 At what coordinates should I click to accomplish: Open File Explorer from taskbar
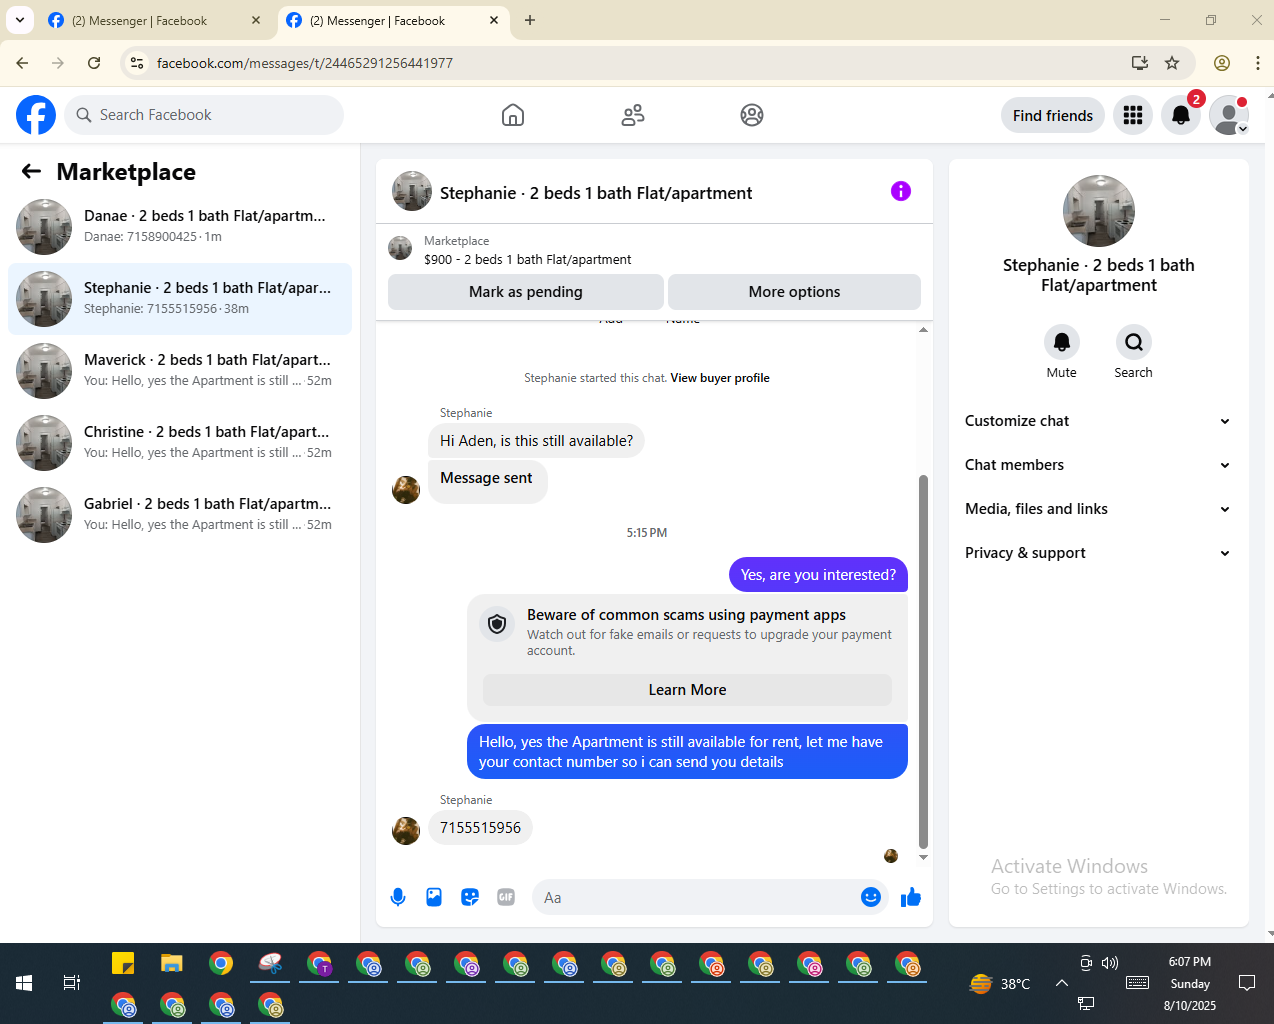[x=172, y=964]
